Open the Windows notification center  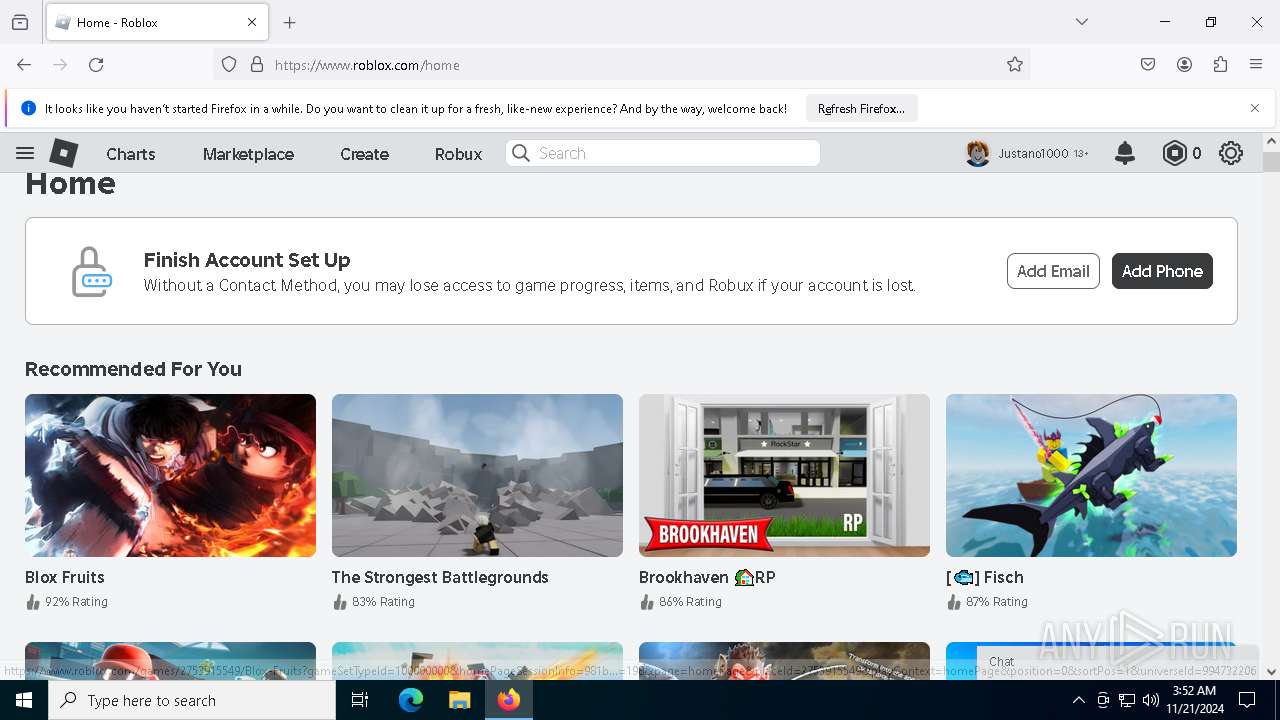pyautogui.click(x=1247, y=700)
